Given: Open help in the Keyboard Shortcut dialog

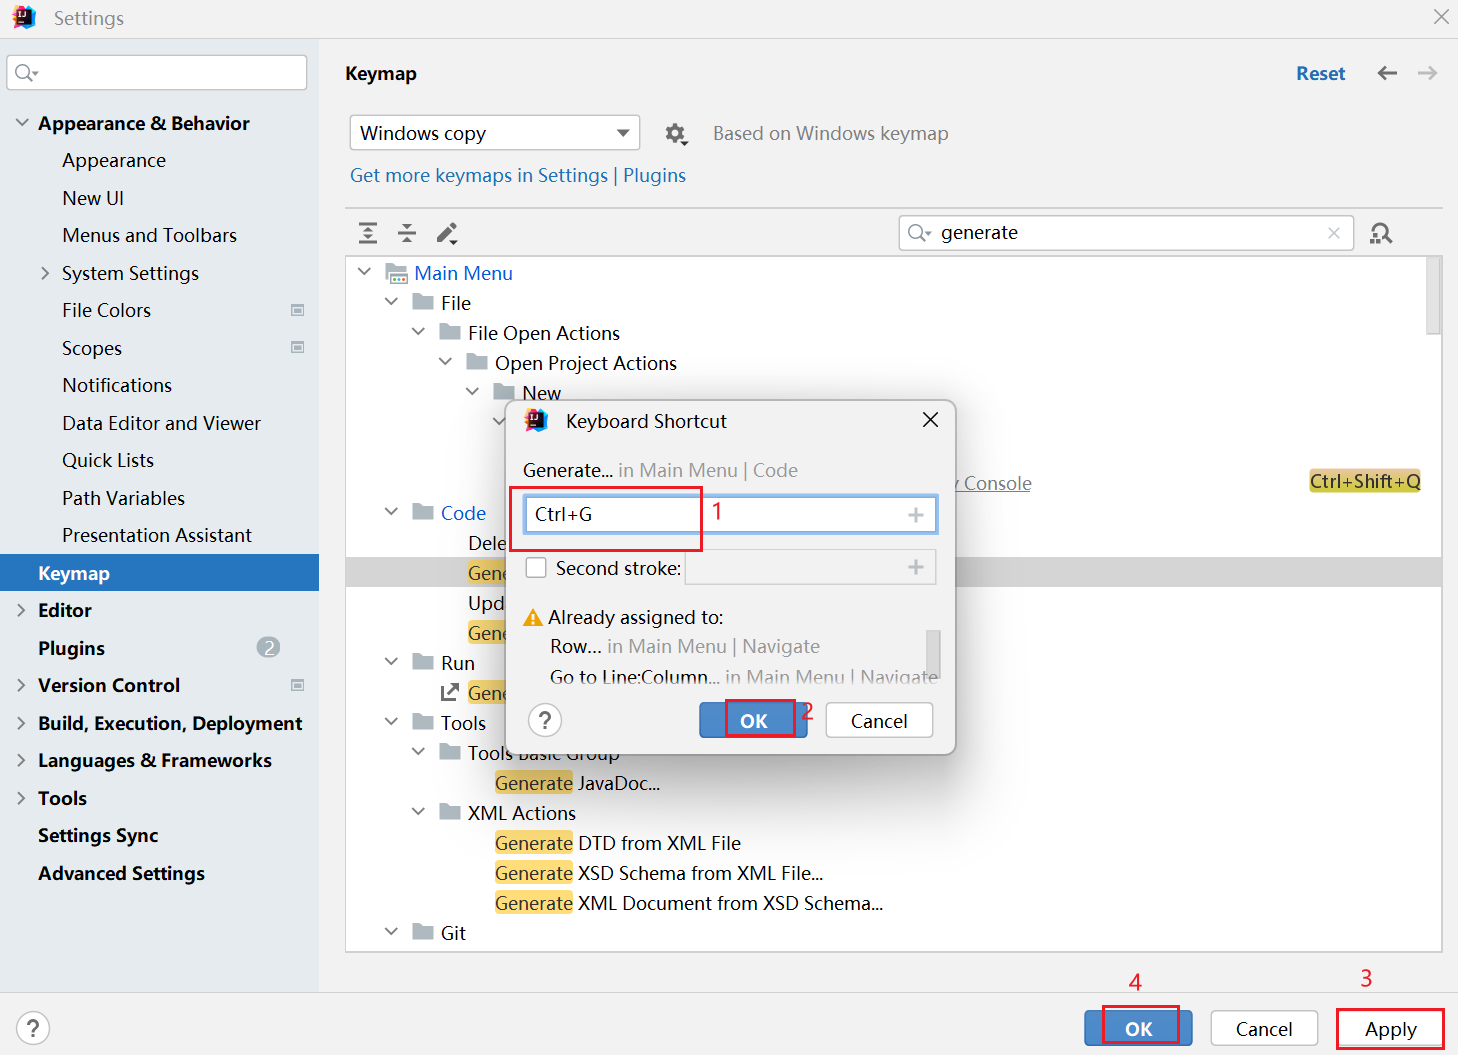Looking at the screenshot, I should coord(545,720).
